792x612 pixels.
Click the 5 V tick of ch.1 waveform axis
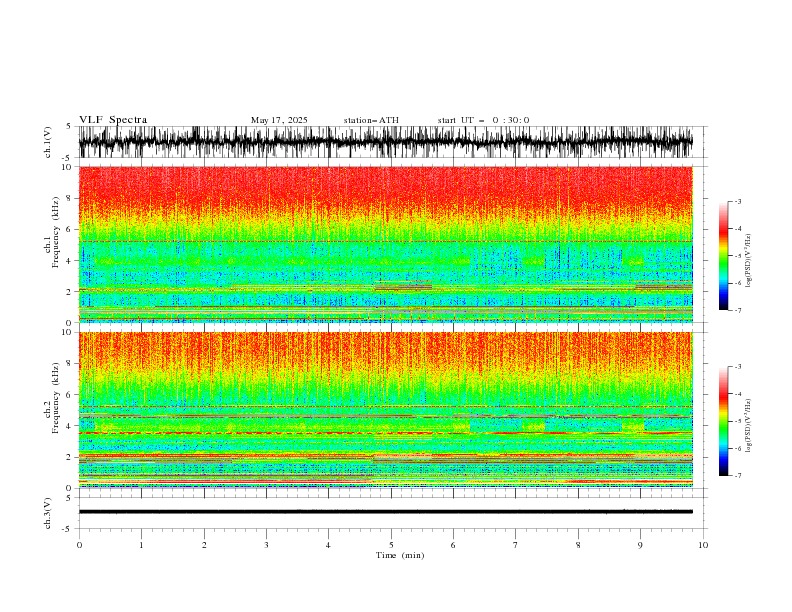(68, 127)
